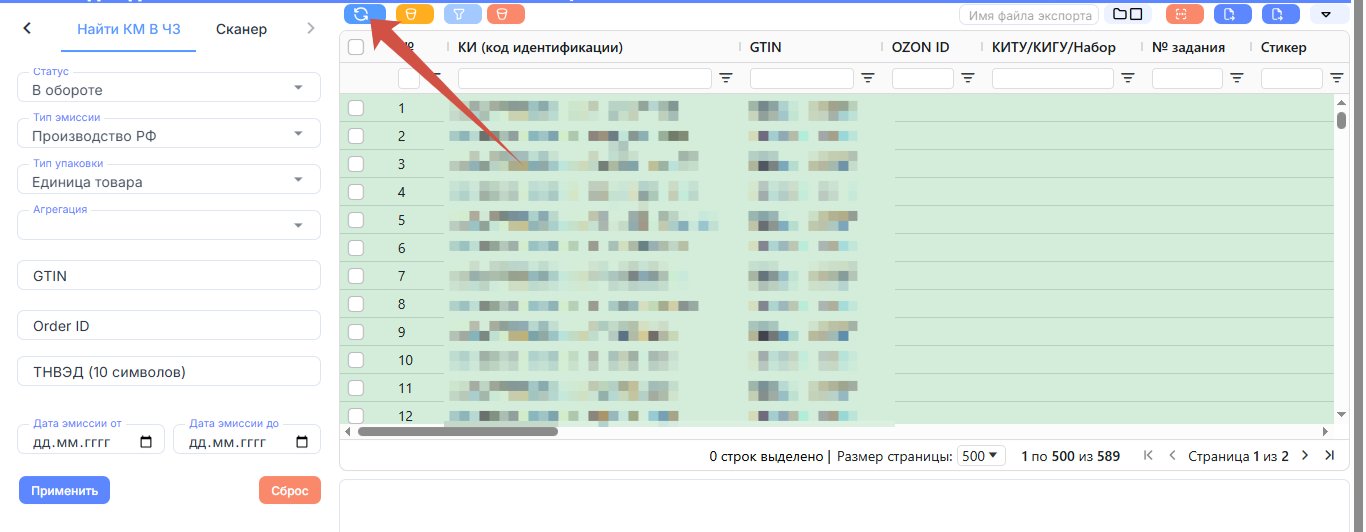Select the Найти КМ в ЧЗ tab

(129, 29)
